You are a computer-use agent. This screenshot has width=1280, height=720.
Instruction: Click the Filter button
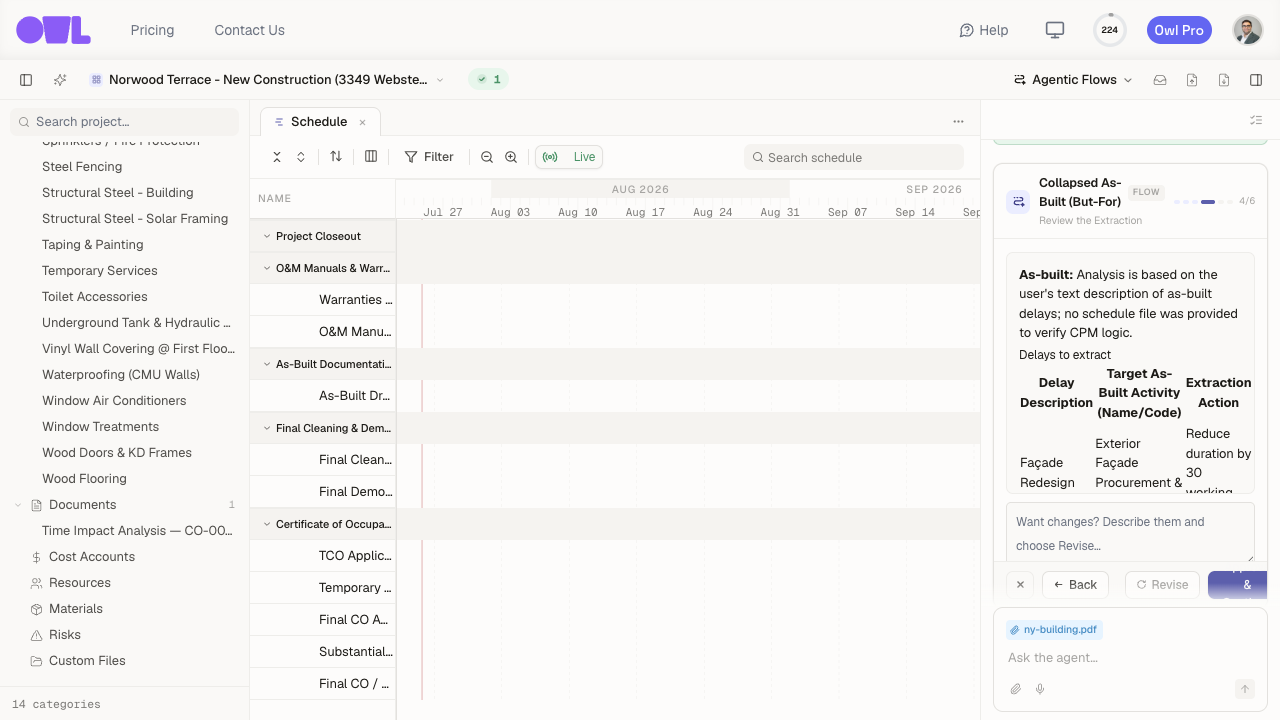pyautogui.click(x=429, y=157)
